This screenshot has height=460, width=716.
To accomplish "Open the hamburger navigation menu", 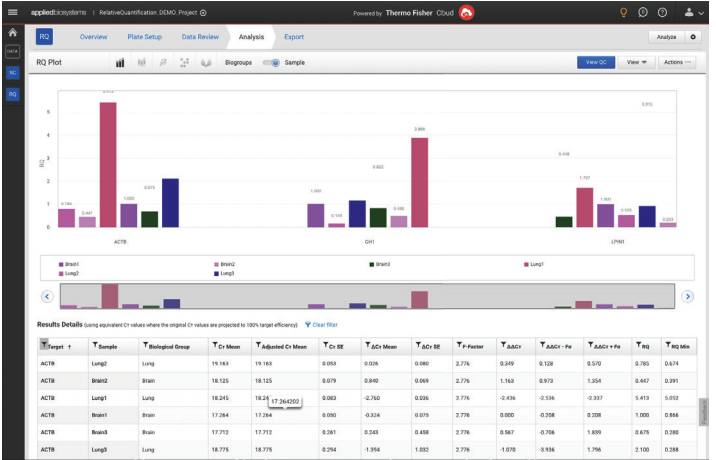I will (12, 12).
